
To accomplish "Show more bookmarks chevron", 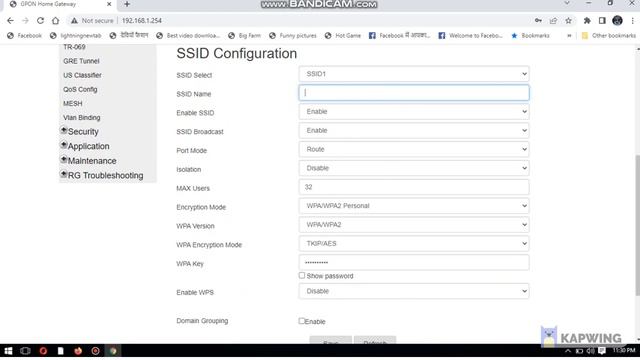I will 569,36.
